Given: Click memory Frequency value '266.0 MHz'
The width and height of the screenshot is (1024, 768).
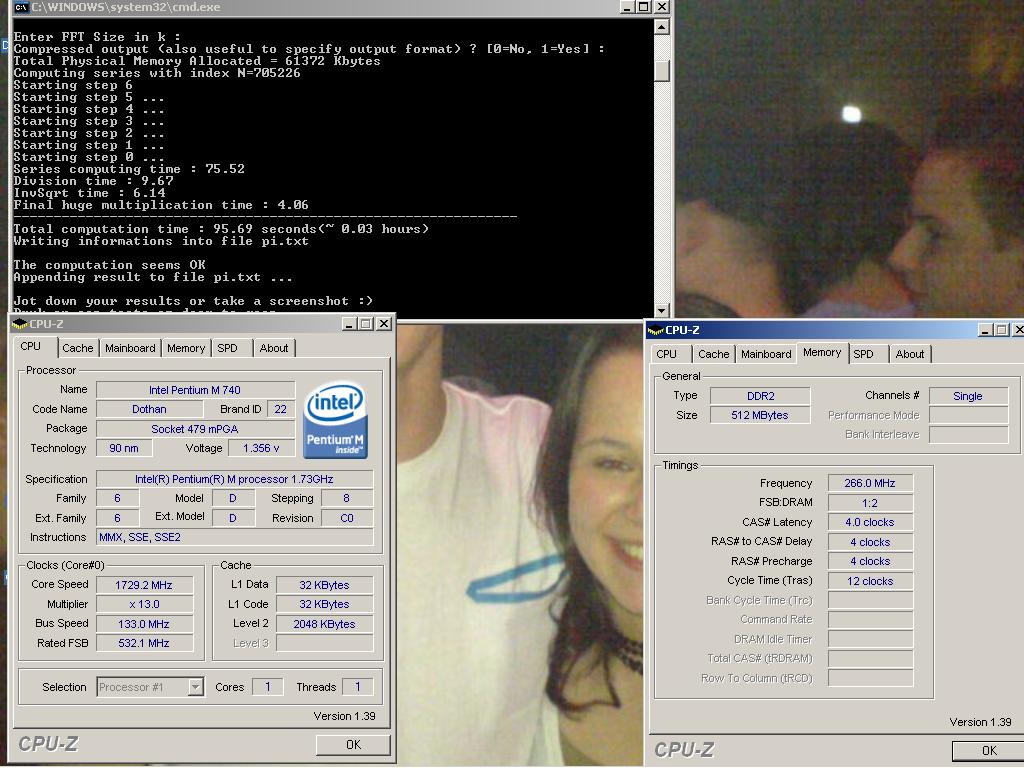Looking at the screenshot, I should (x=870, y=483).
